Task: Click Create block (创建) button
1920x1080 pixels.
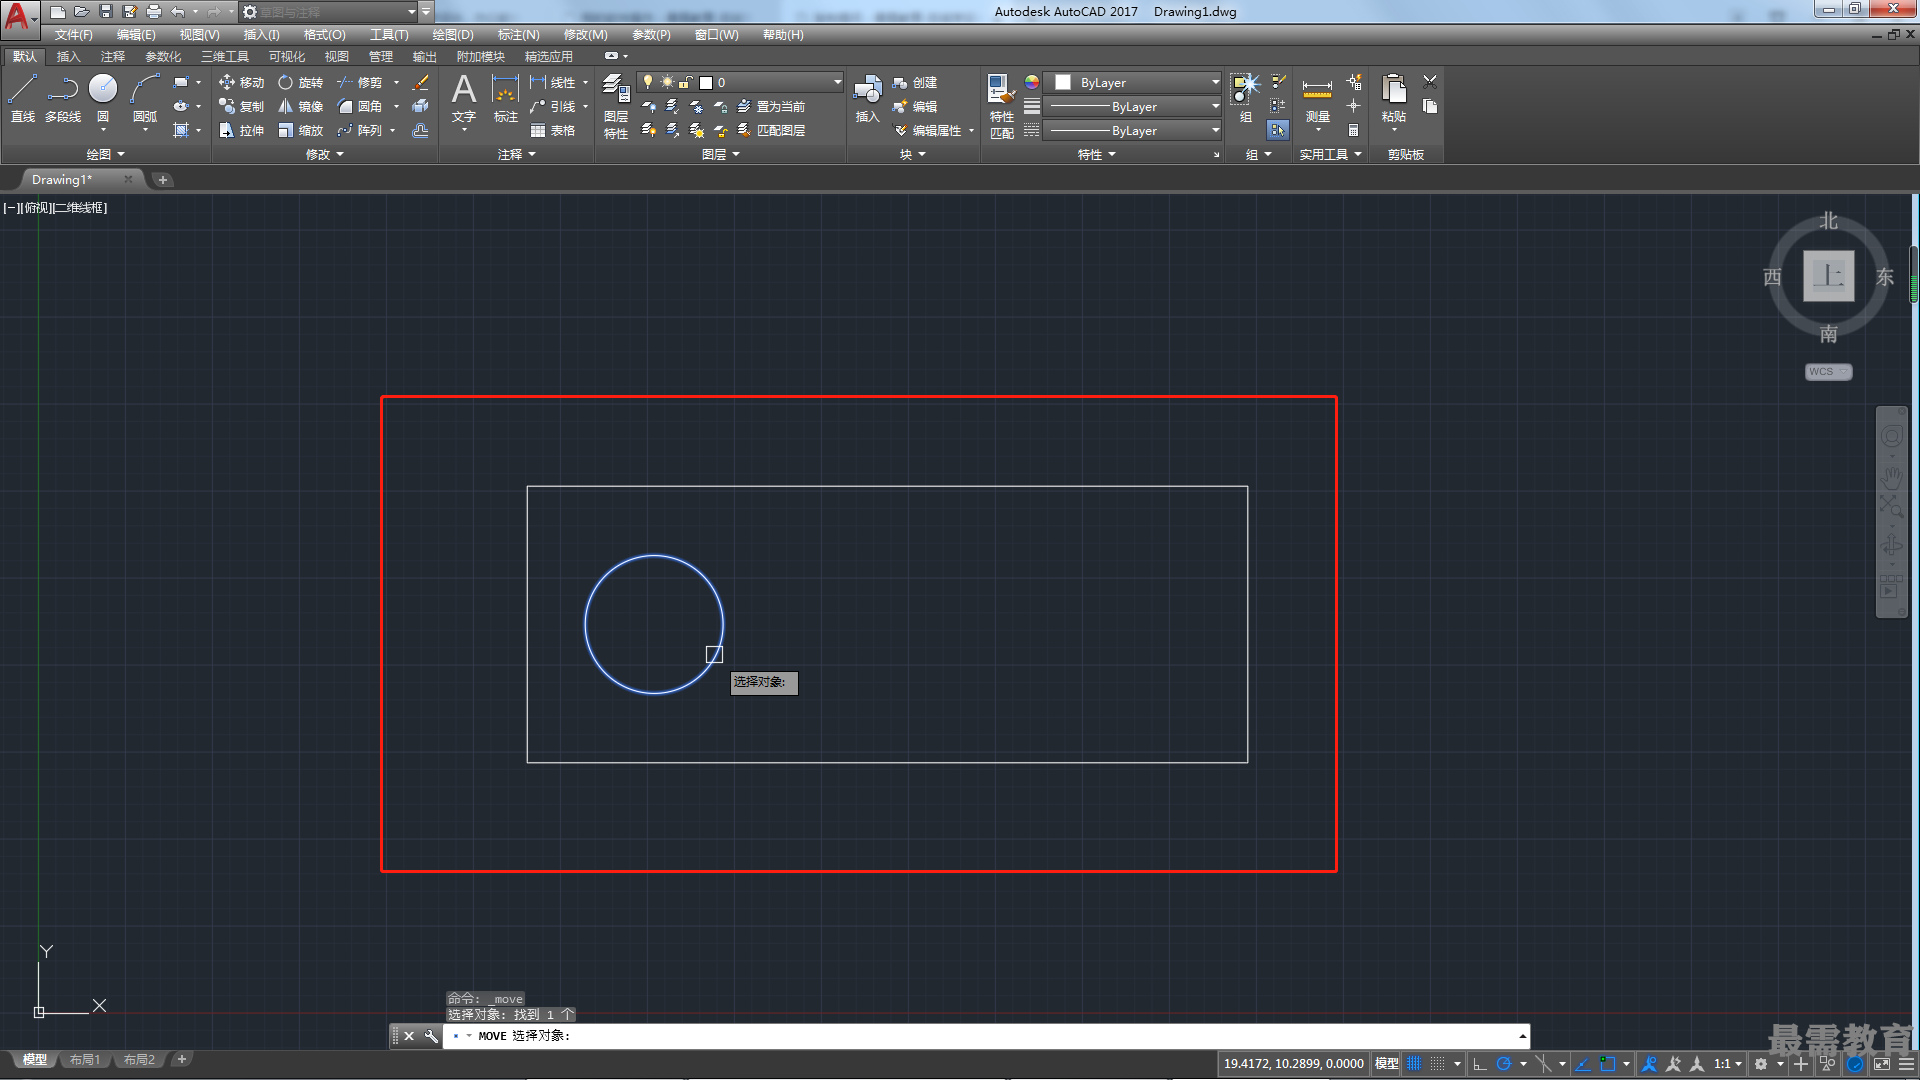Action: pos(915,82)
